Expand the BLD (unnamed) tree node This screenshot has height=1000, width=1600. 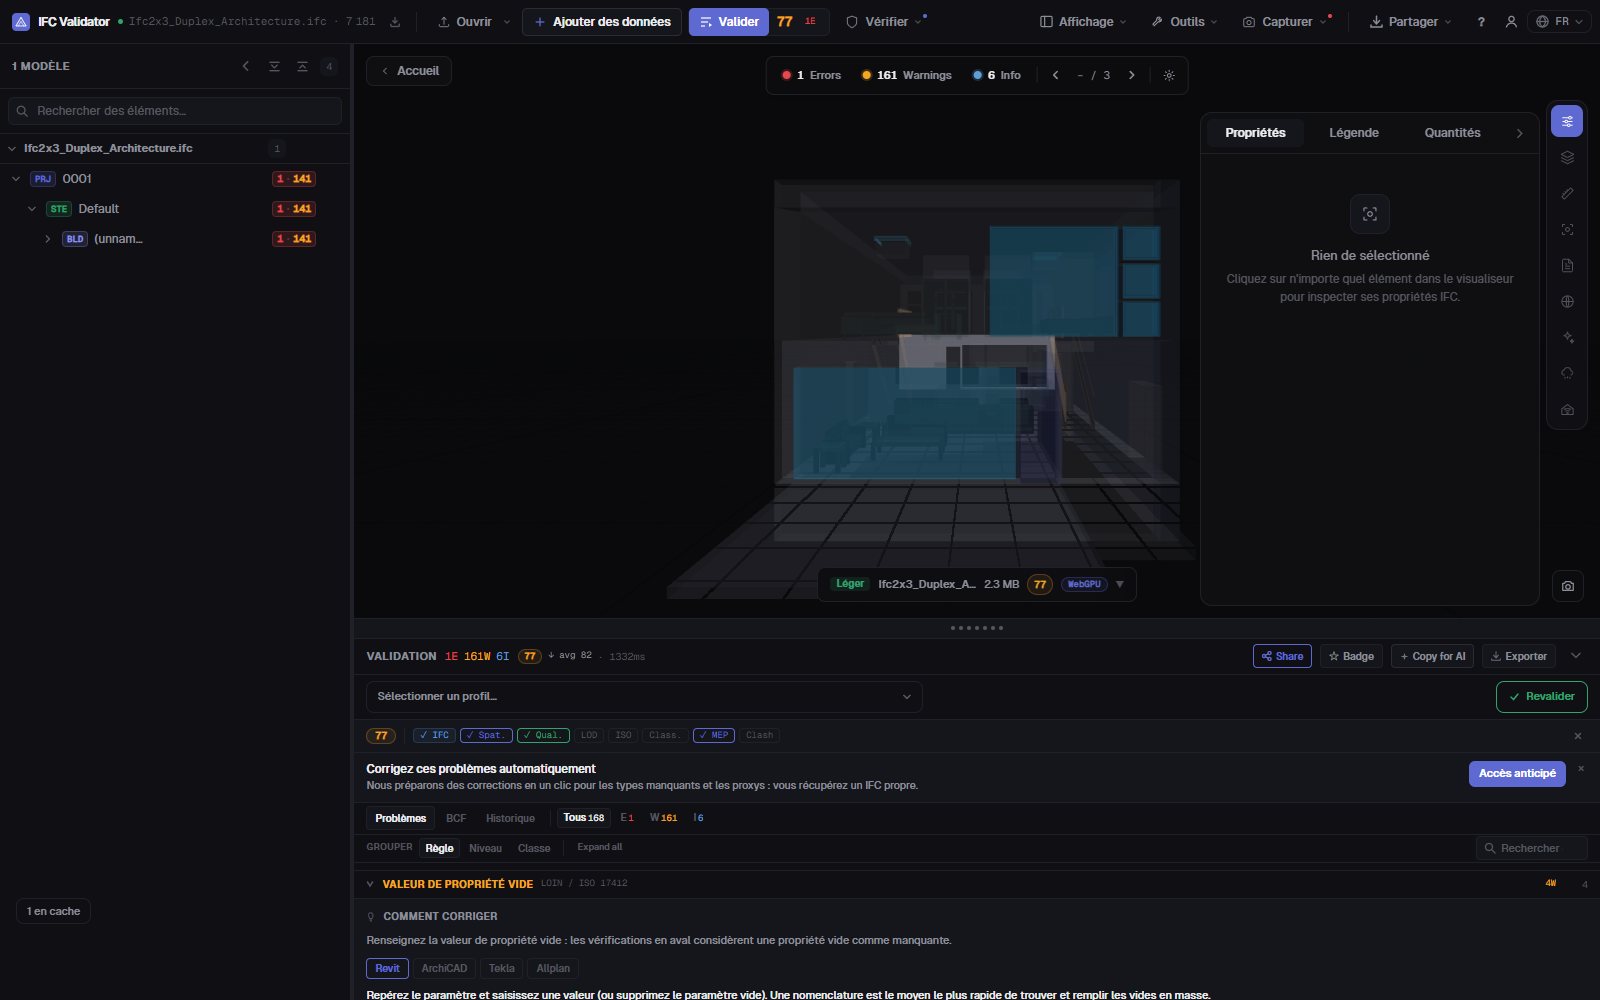[47, 239]
